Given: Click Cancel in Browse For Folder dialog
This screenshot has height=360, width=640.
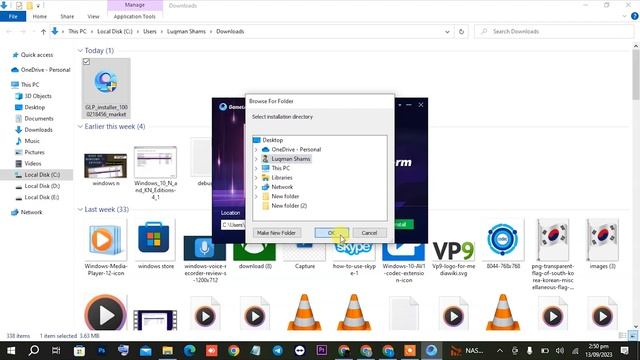Looking at the screenshot, I should pos(369,233).
